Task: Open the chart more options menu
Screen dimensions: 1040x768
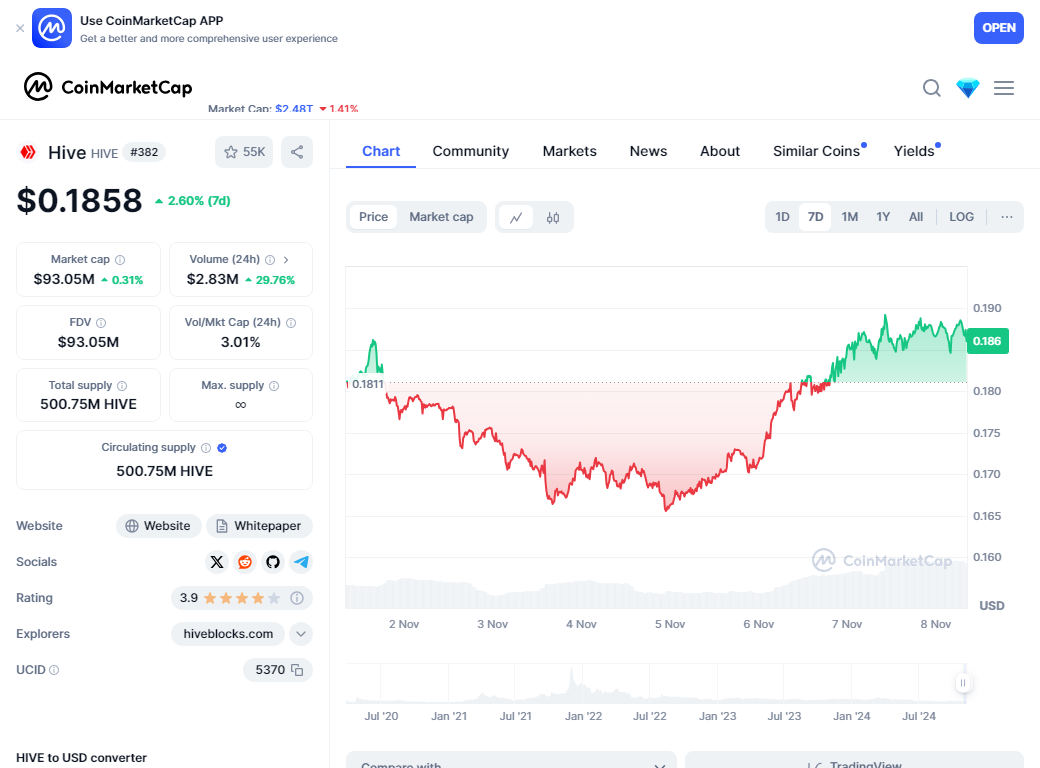Action: point(1007,217)
